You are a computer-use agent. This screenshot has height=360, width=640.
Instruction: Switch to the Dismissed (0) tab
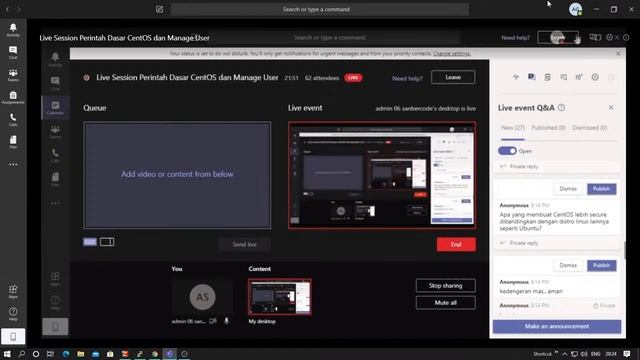[x=589, y=128]
